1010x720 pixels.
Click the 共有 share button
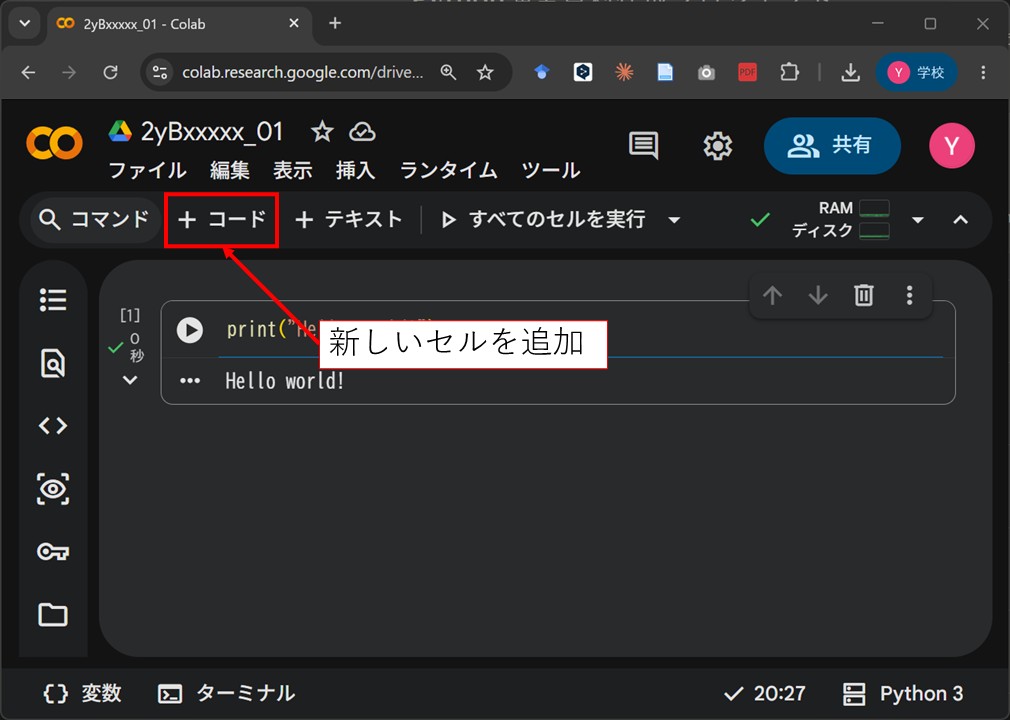(x=832, y=146)
